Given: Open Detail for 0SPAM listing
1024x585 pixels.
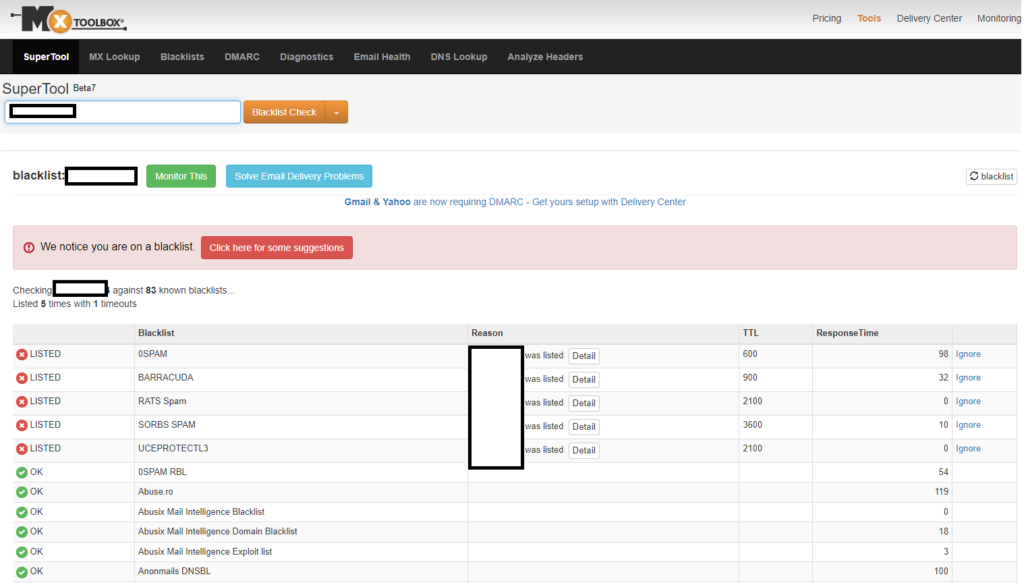Looking at the screenshot, I should [x=584, y=356].
